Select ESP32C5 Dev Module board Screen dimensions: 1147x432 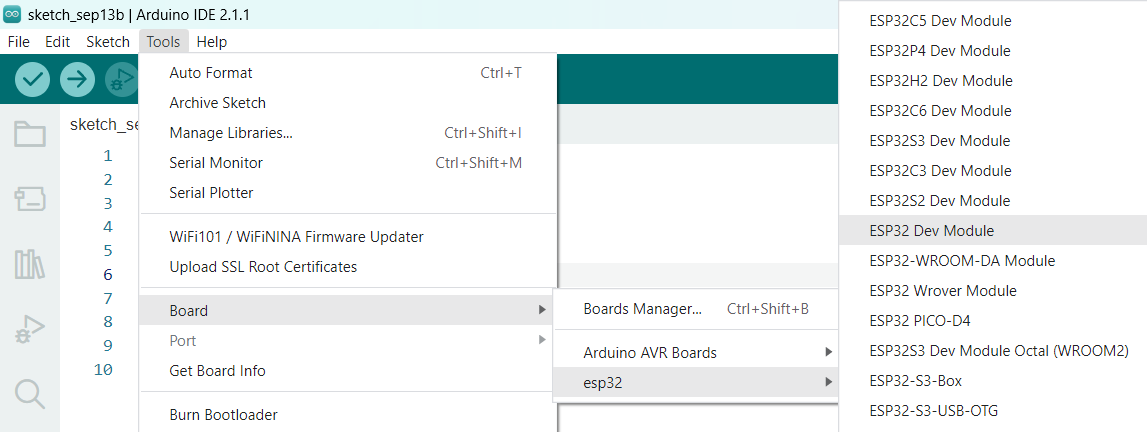993,21
